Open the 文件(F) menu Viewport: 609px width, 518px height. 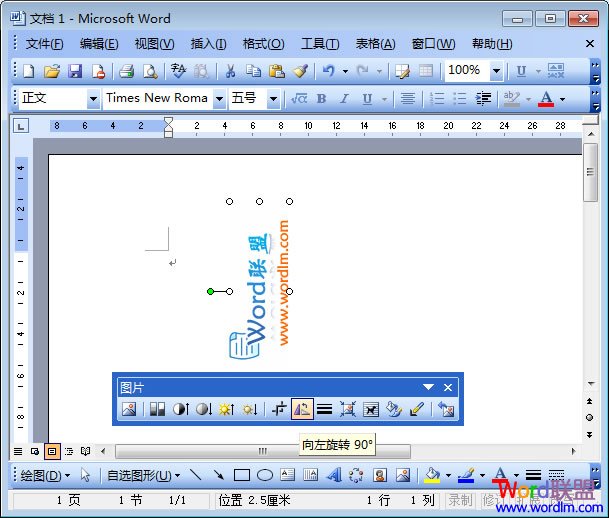click(x=44, y=43)
